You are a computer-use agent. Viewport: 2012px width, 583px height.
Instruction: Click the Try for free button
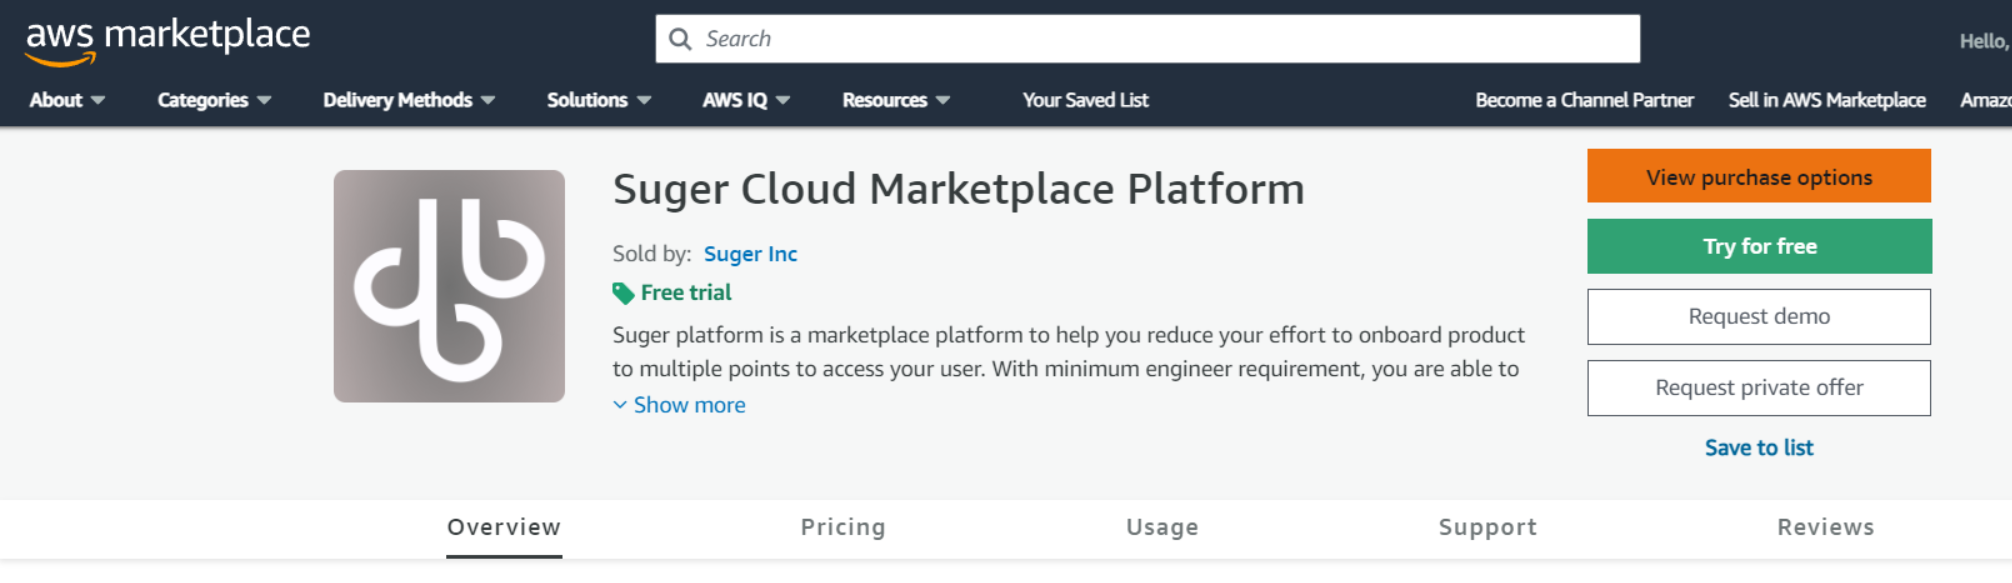tap(1759, 246)
